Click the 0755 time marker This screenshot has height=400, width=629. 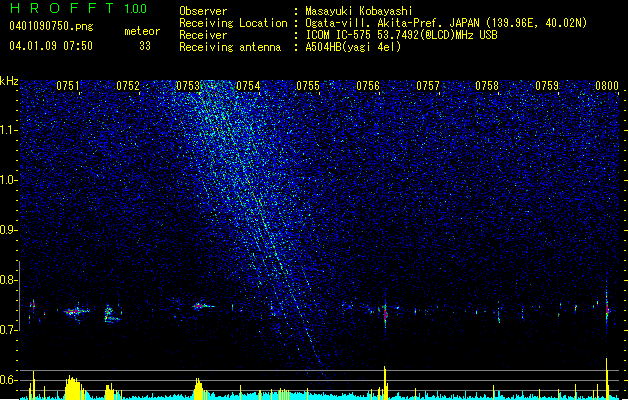(308, 86)
